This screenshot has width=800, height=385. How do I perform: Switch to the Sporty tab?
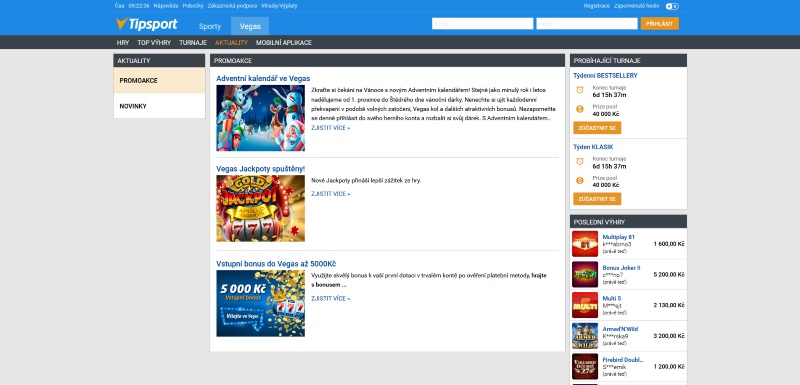(210, 27)
